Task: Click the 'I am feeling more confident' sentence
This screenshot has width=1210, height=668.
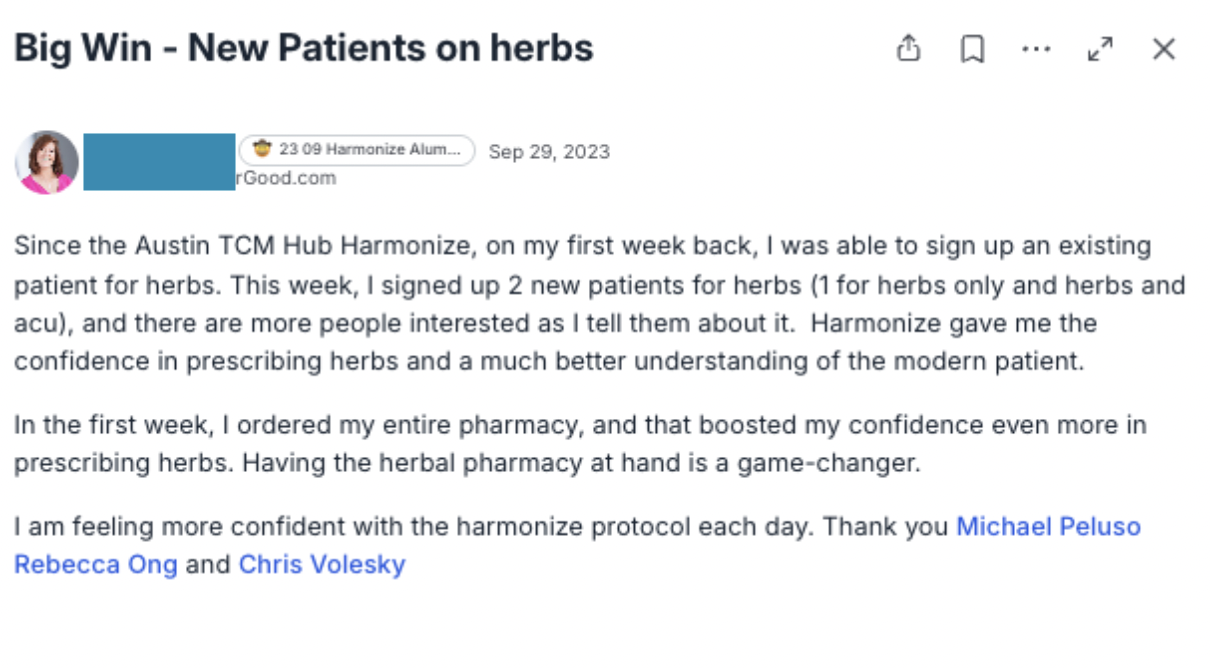Action: (480, 526)
